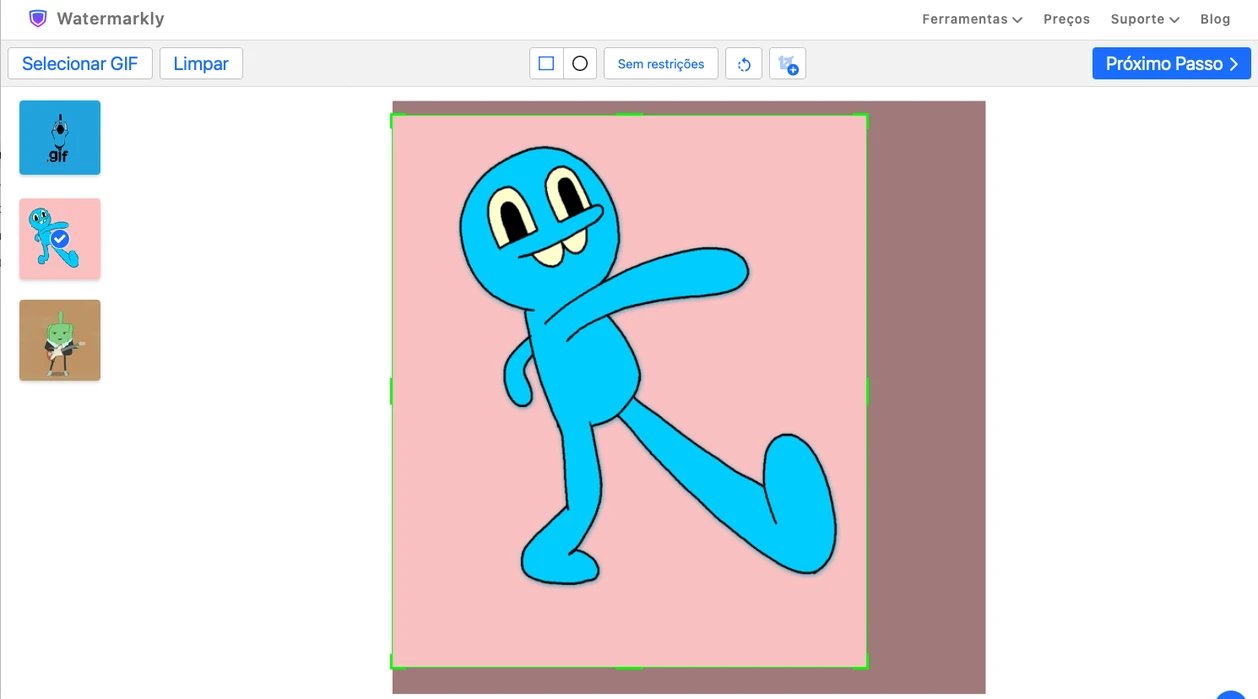
Task: Click the add crop area icon
Action: click(x=788, y=64)
